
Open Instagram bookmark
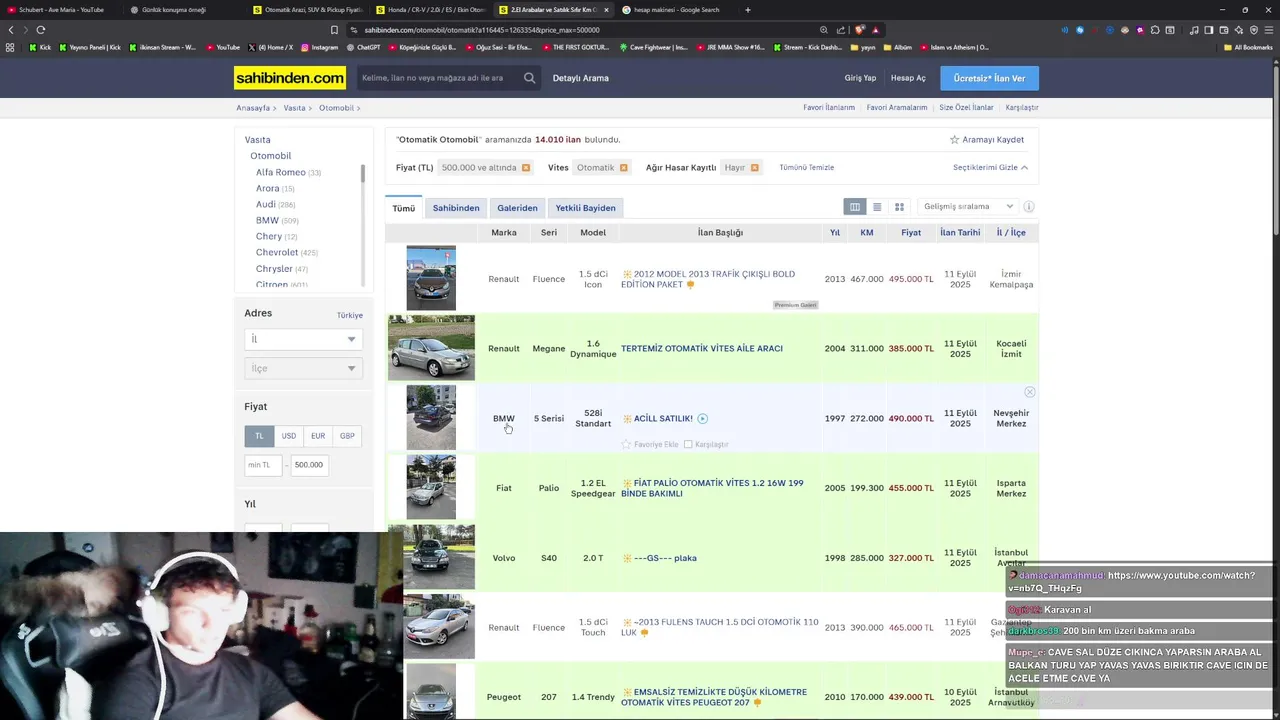[319, 47]
